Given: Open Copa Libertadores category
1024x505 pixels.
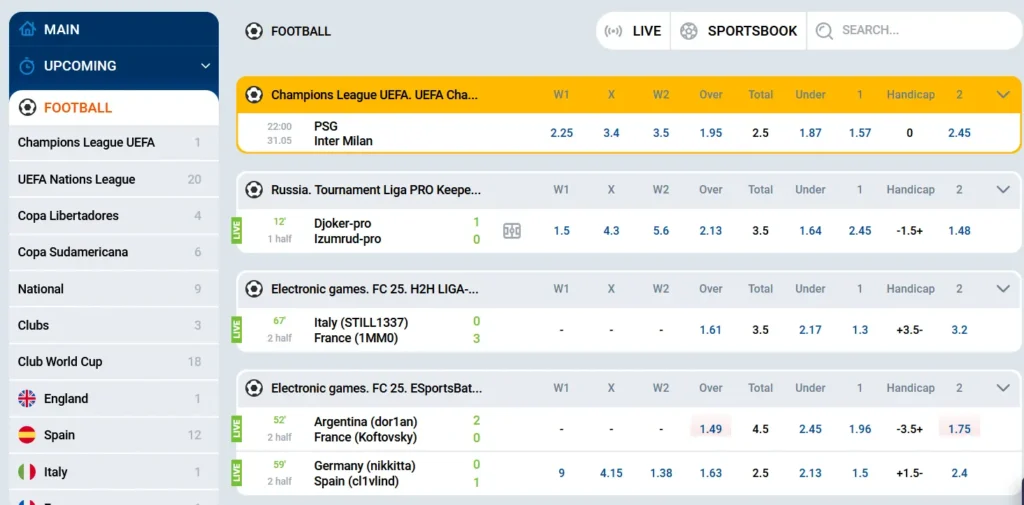Looking at the screenshot, I should click(68, 216).
